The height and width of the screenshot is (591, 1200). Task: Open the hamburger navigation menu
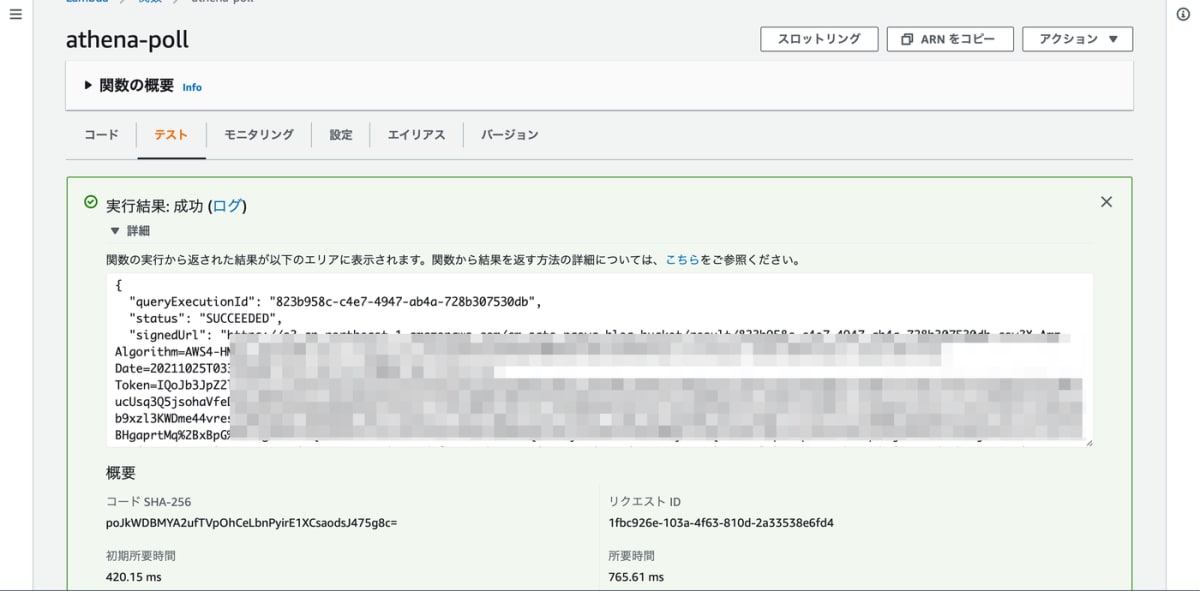(x=15, y=14)
